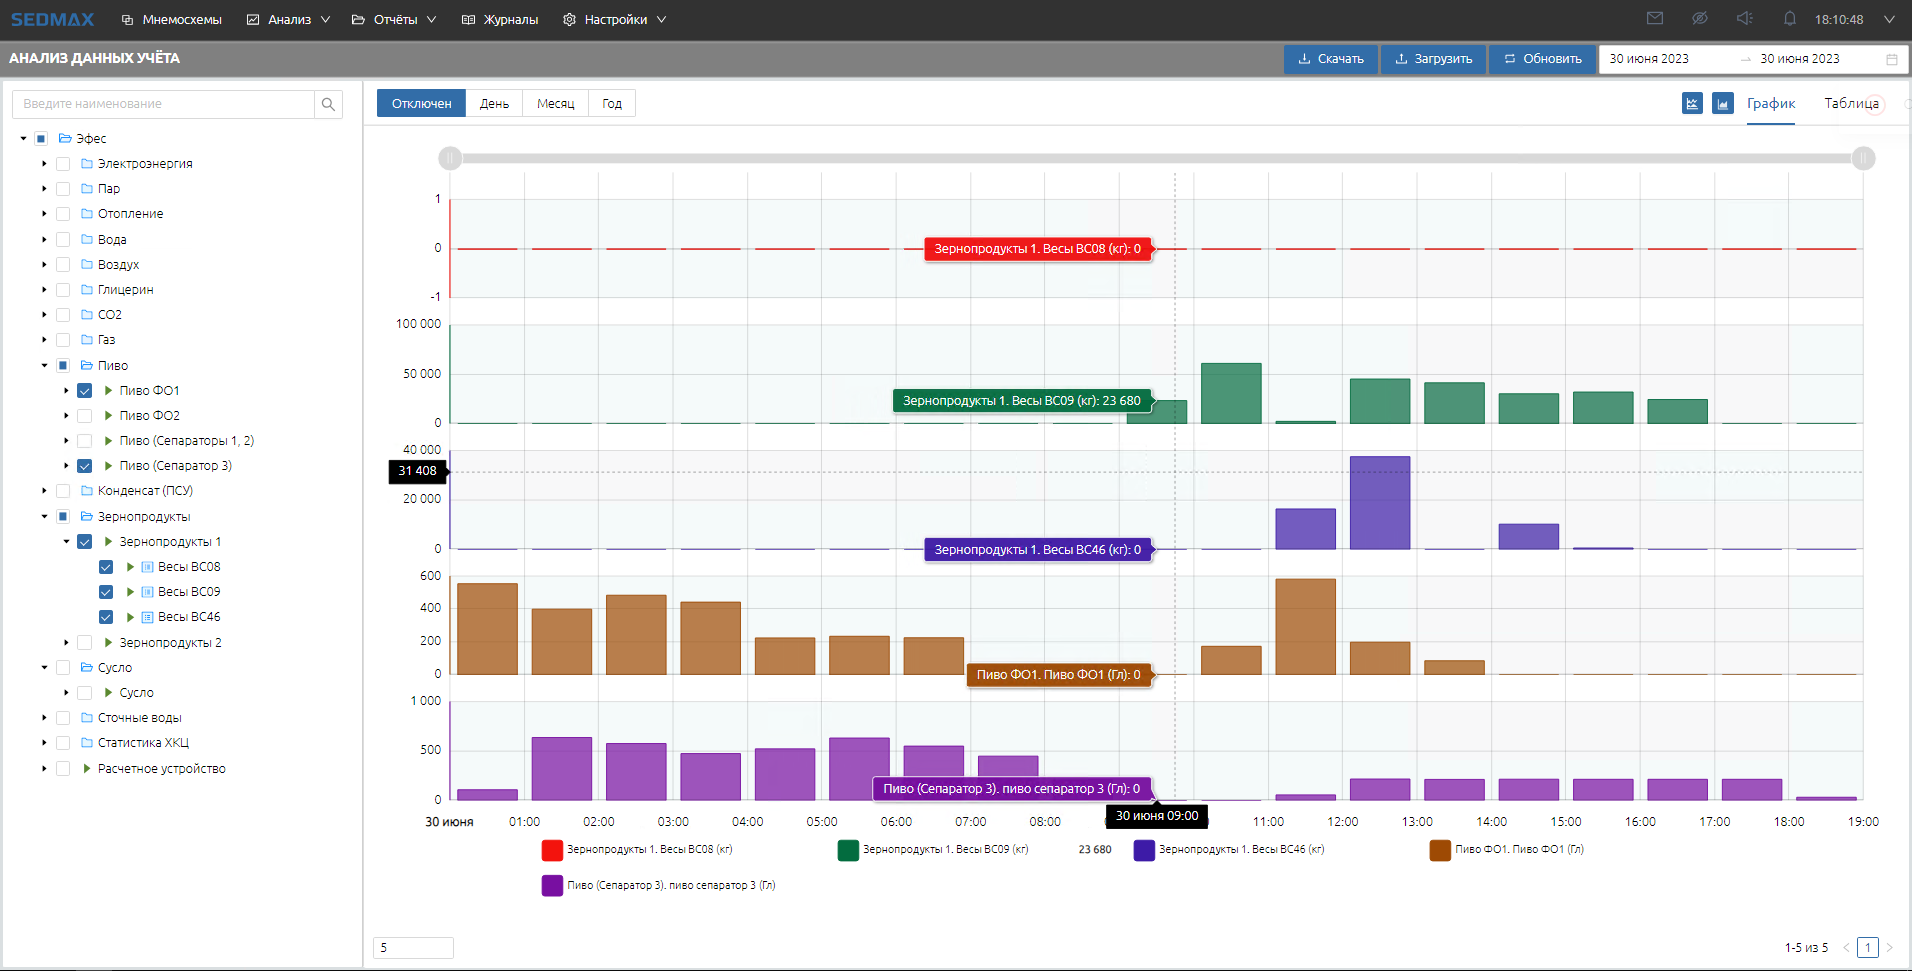Open the Отчёты dropdown menu

395,19
